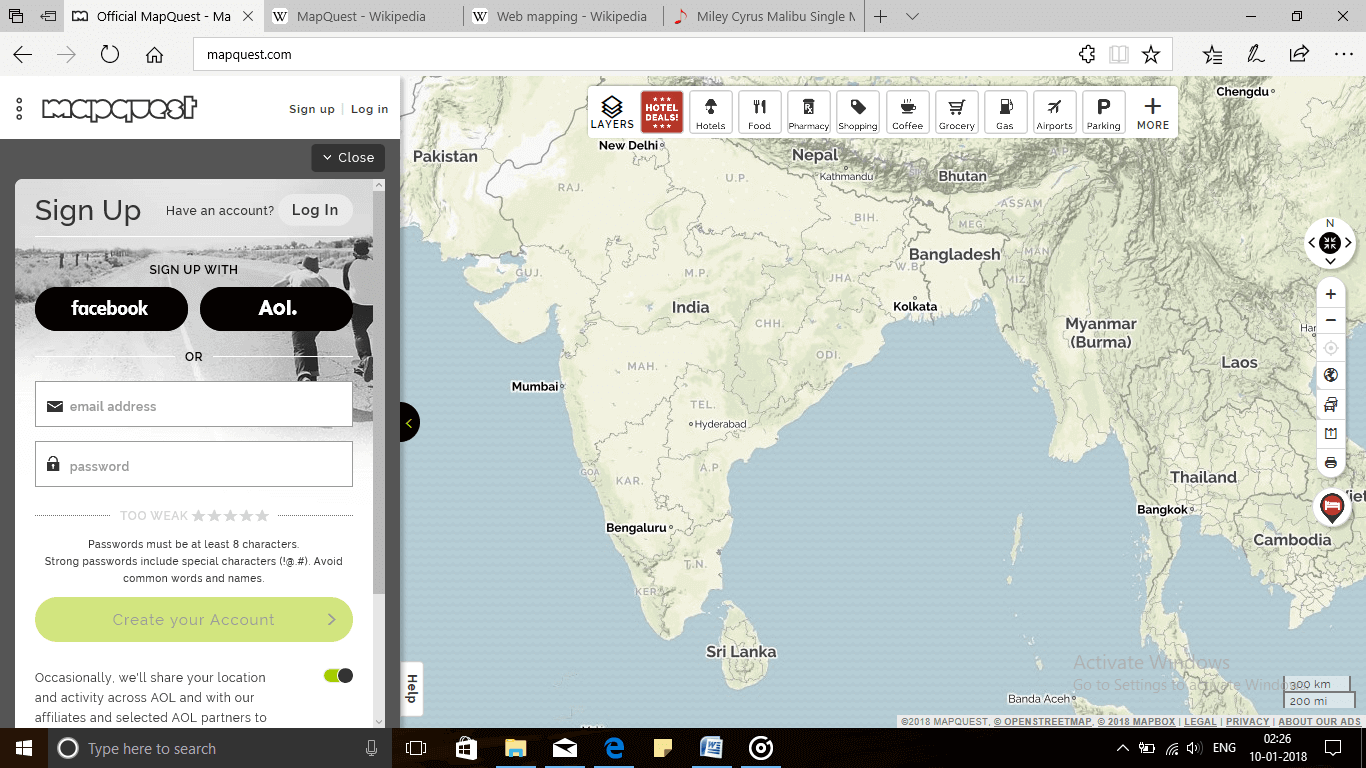The width and height of the screenshot is (1366, 768).
Task: Go to the browser home page
Action: coord(154,55)
